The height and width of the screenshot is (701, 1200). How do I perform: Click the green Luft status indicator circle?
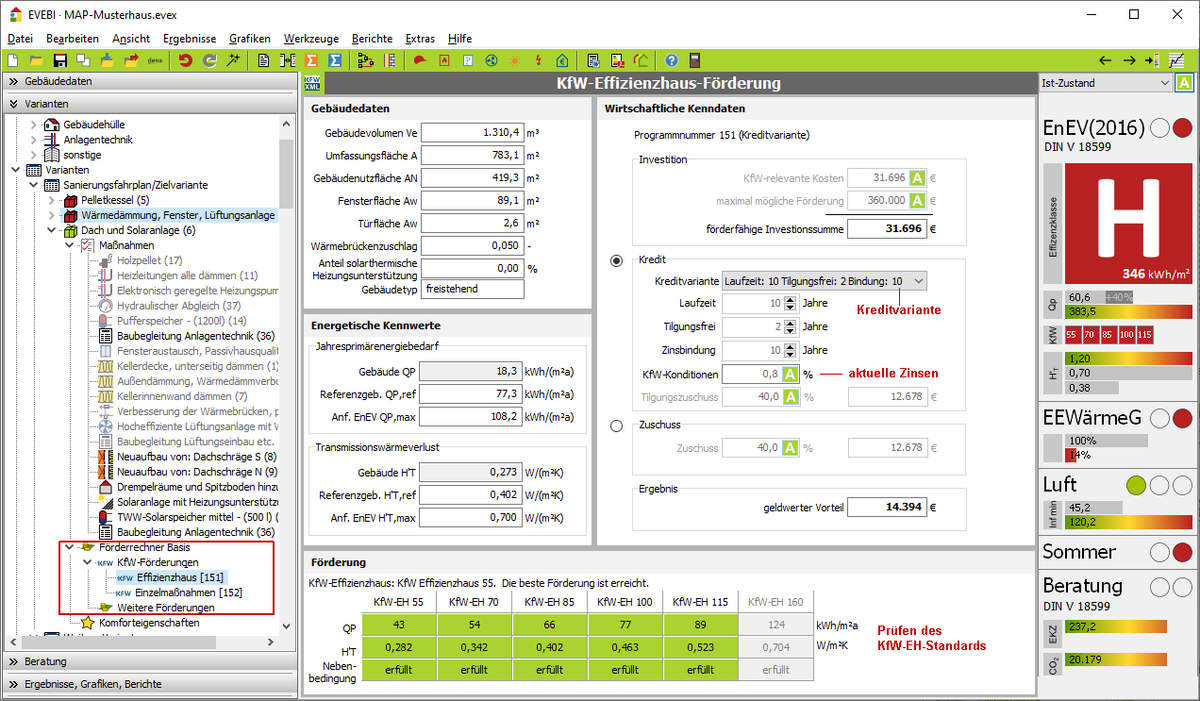[x=1135, y=485]
